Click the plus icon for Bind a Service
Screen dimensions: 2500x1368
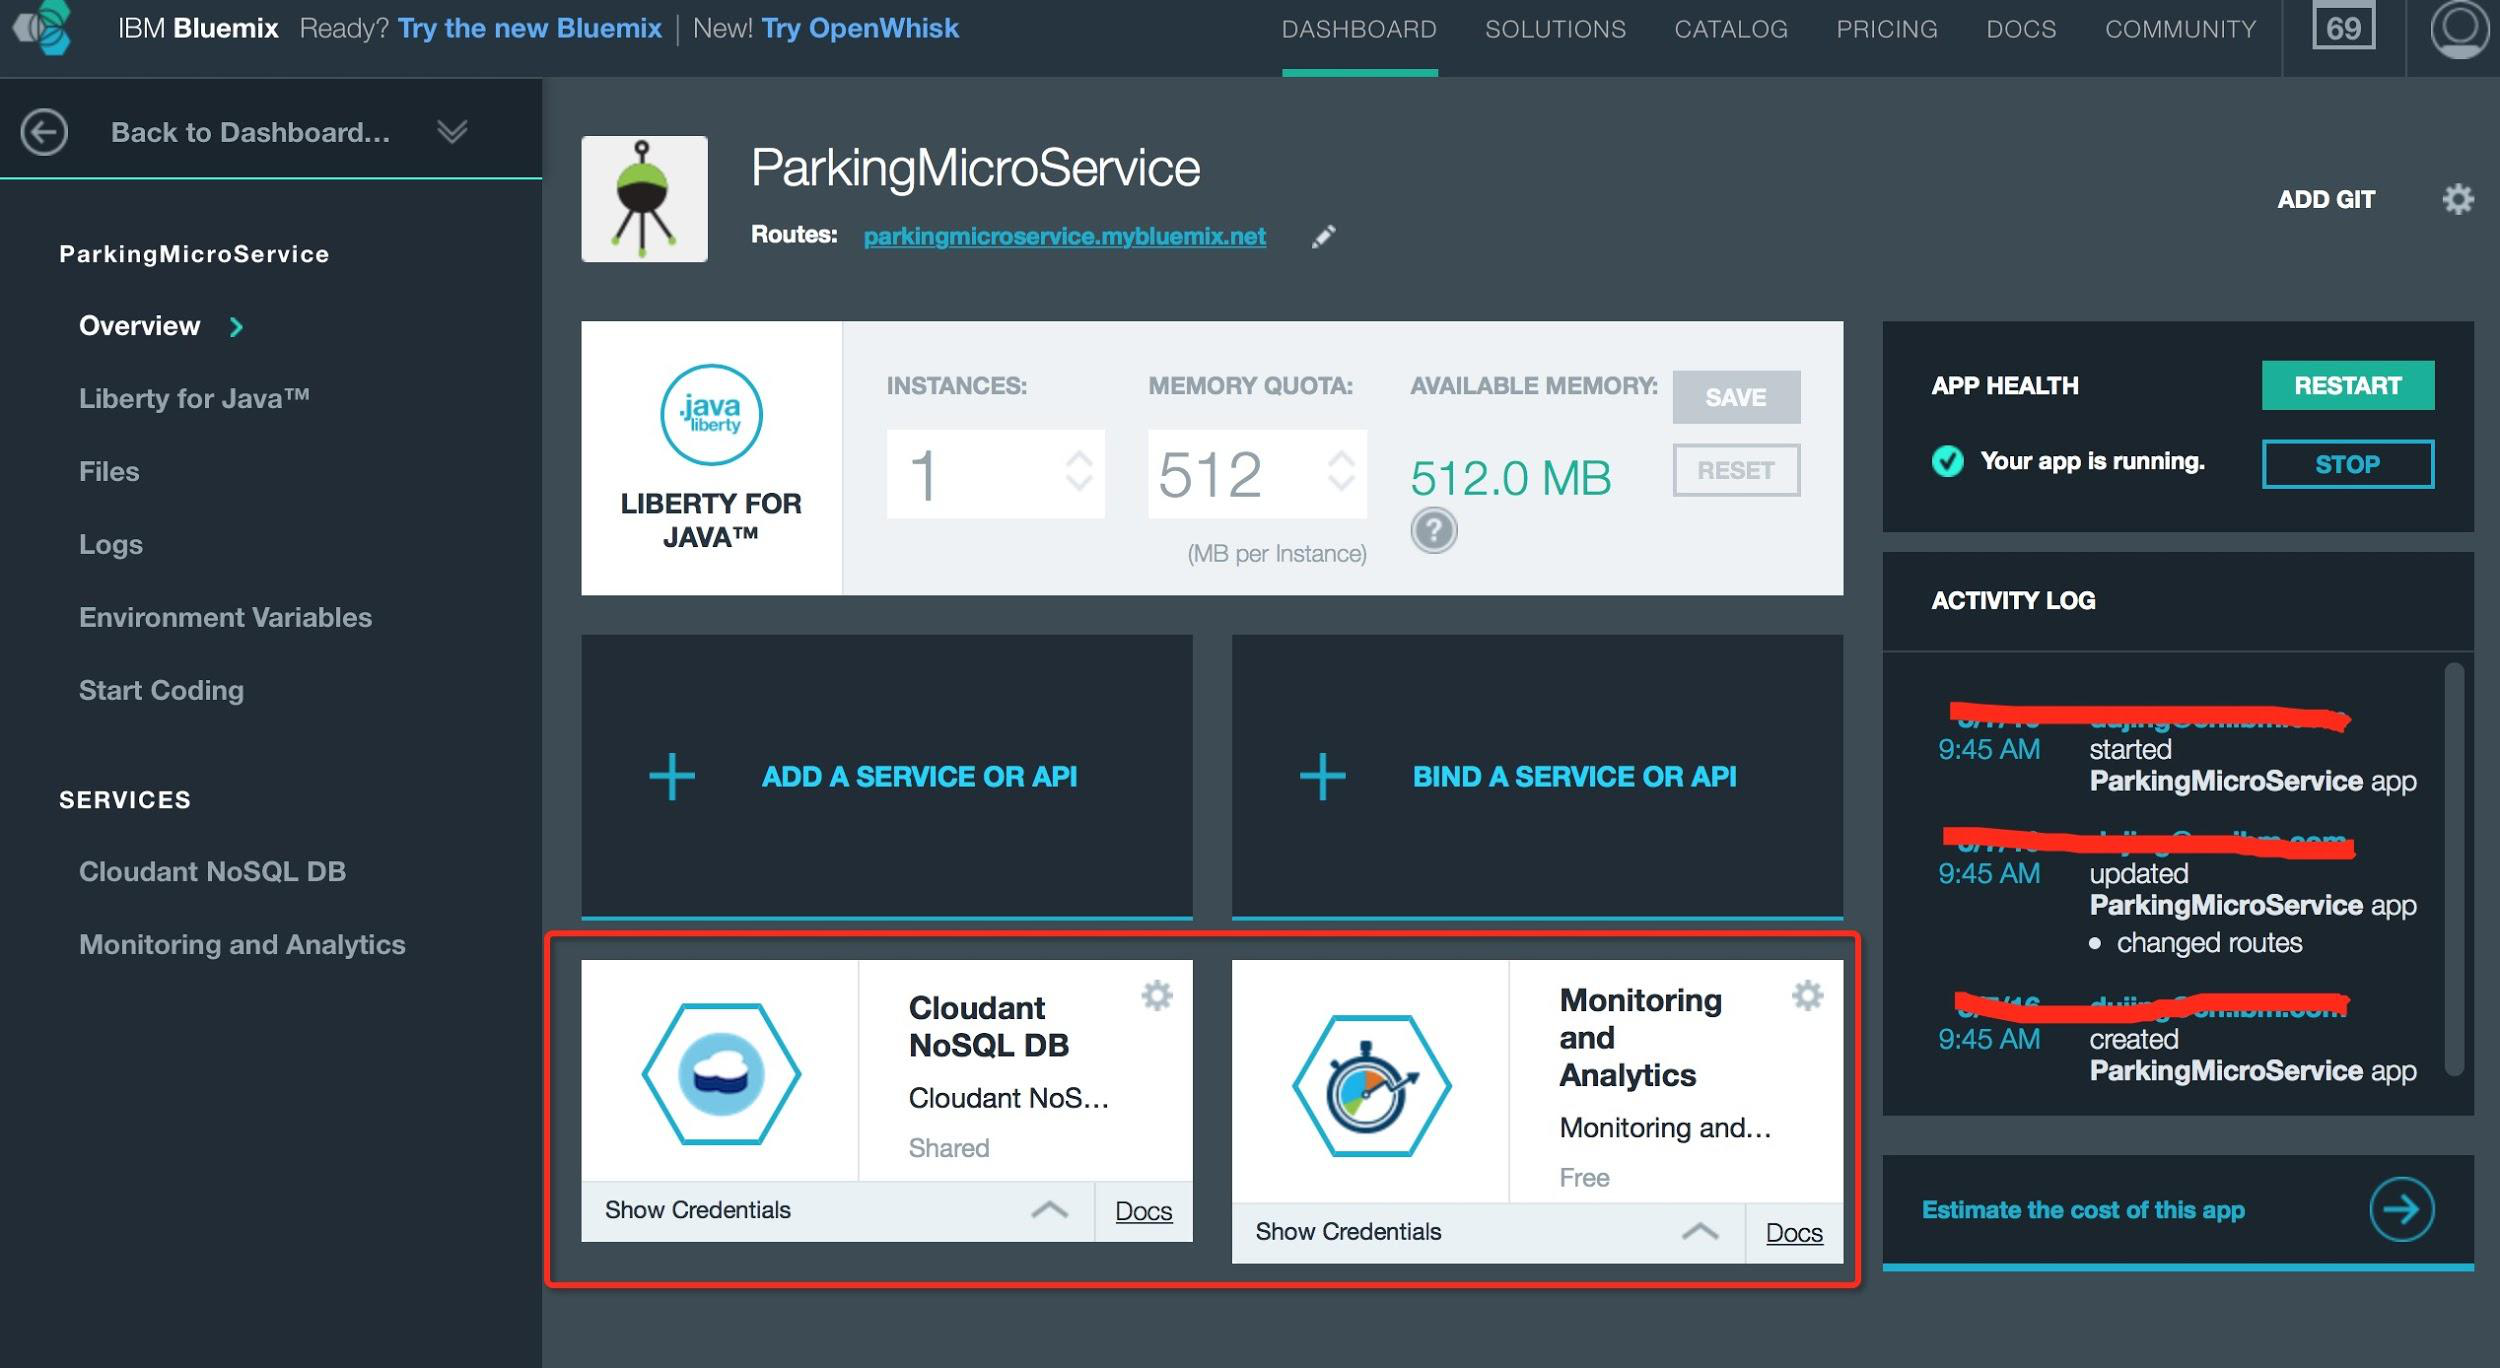[x=1322, y=777]
